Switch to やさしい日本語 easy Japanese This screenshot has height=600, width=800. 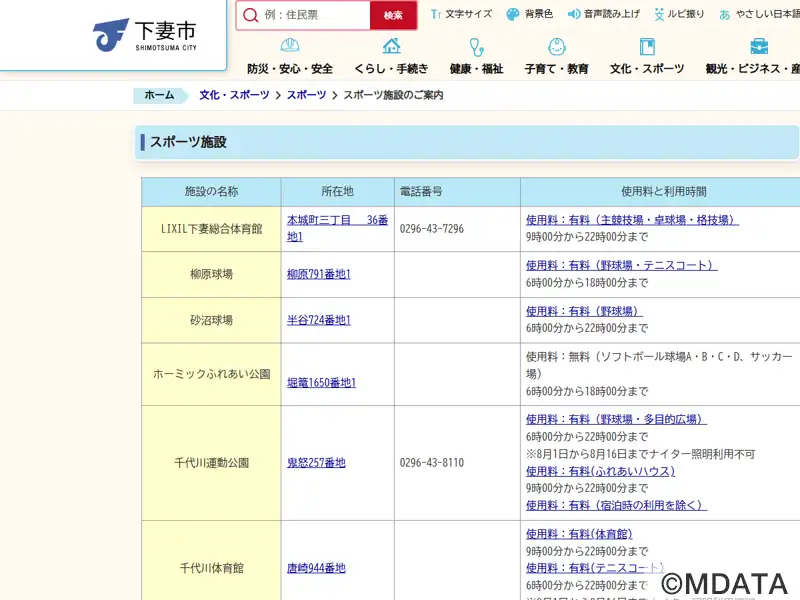[x=725, y=14]
